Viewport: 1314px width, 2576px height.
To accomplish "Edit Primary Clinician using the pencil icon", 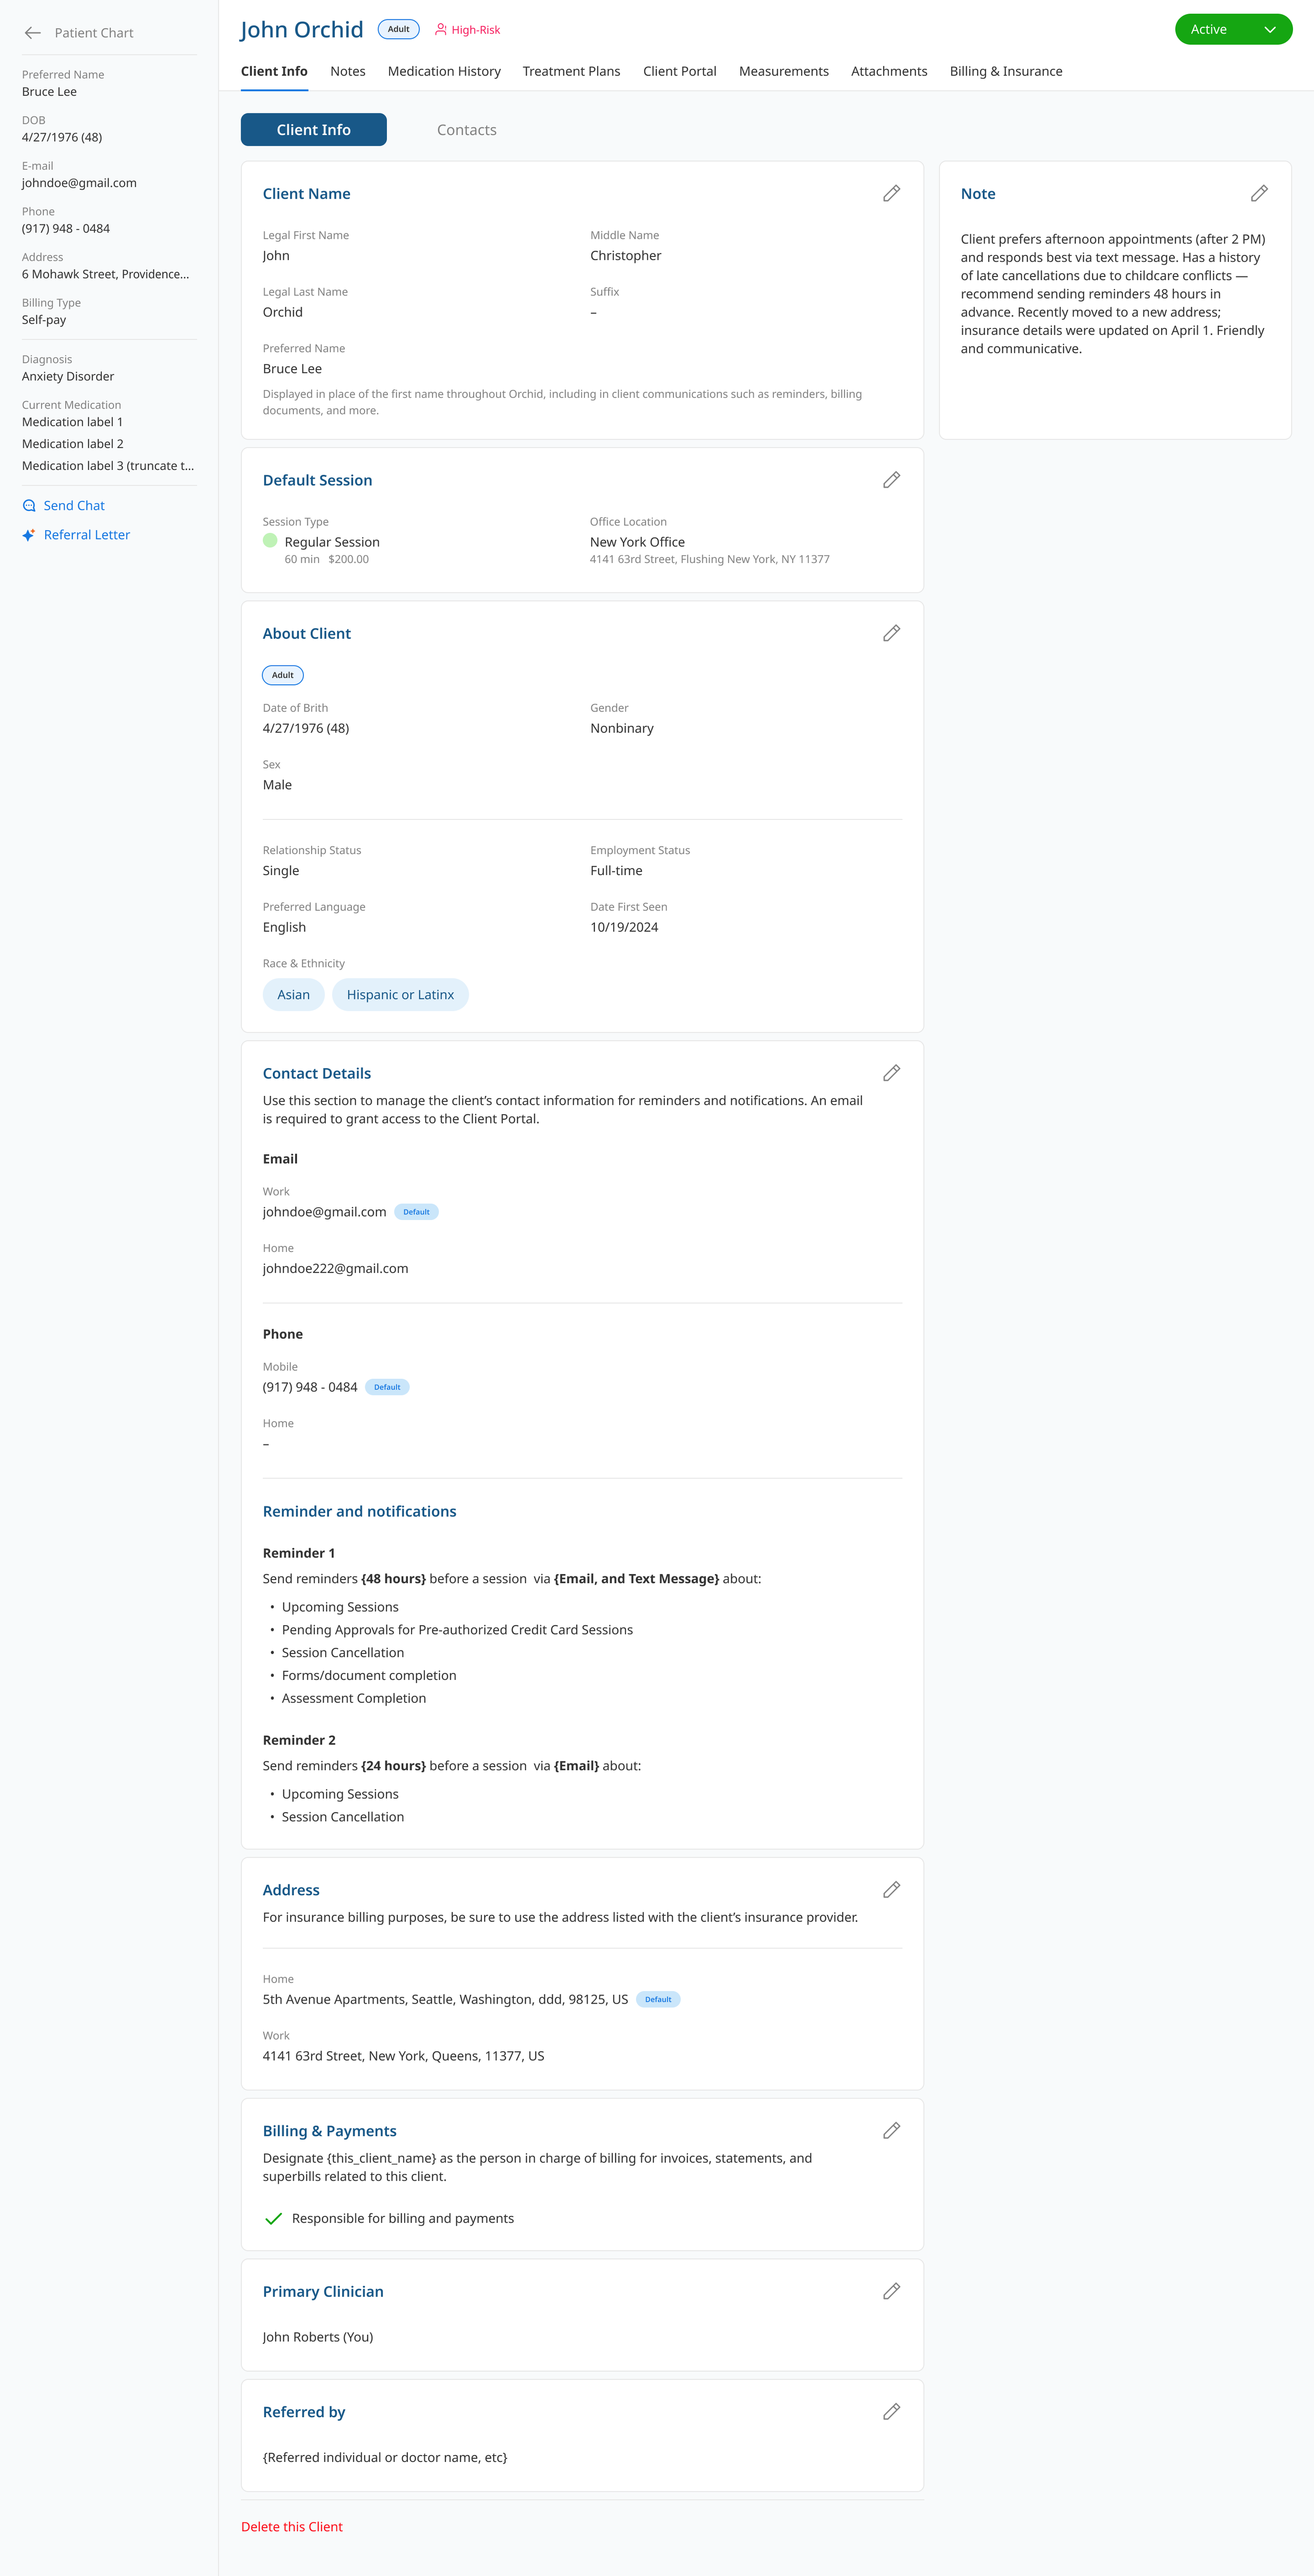I will pos(891,2291).
